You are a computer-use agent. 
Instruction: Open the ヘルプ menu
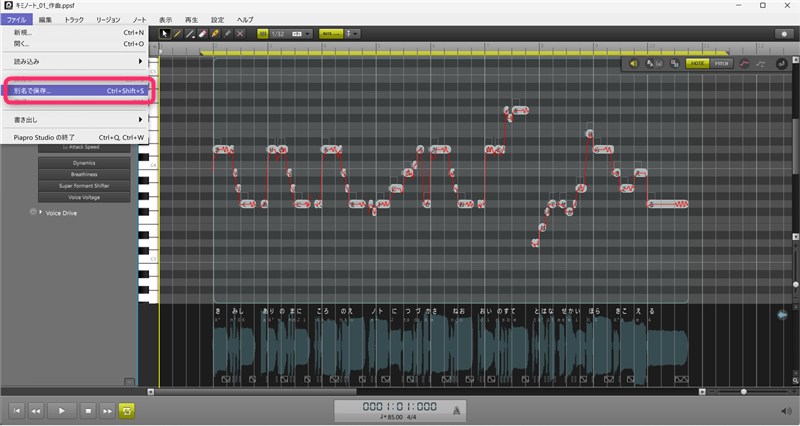pos(245,19)
